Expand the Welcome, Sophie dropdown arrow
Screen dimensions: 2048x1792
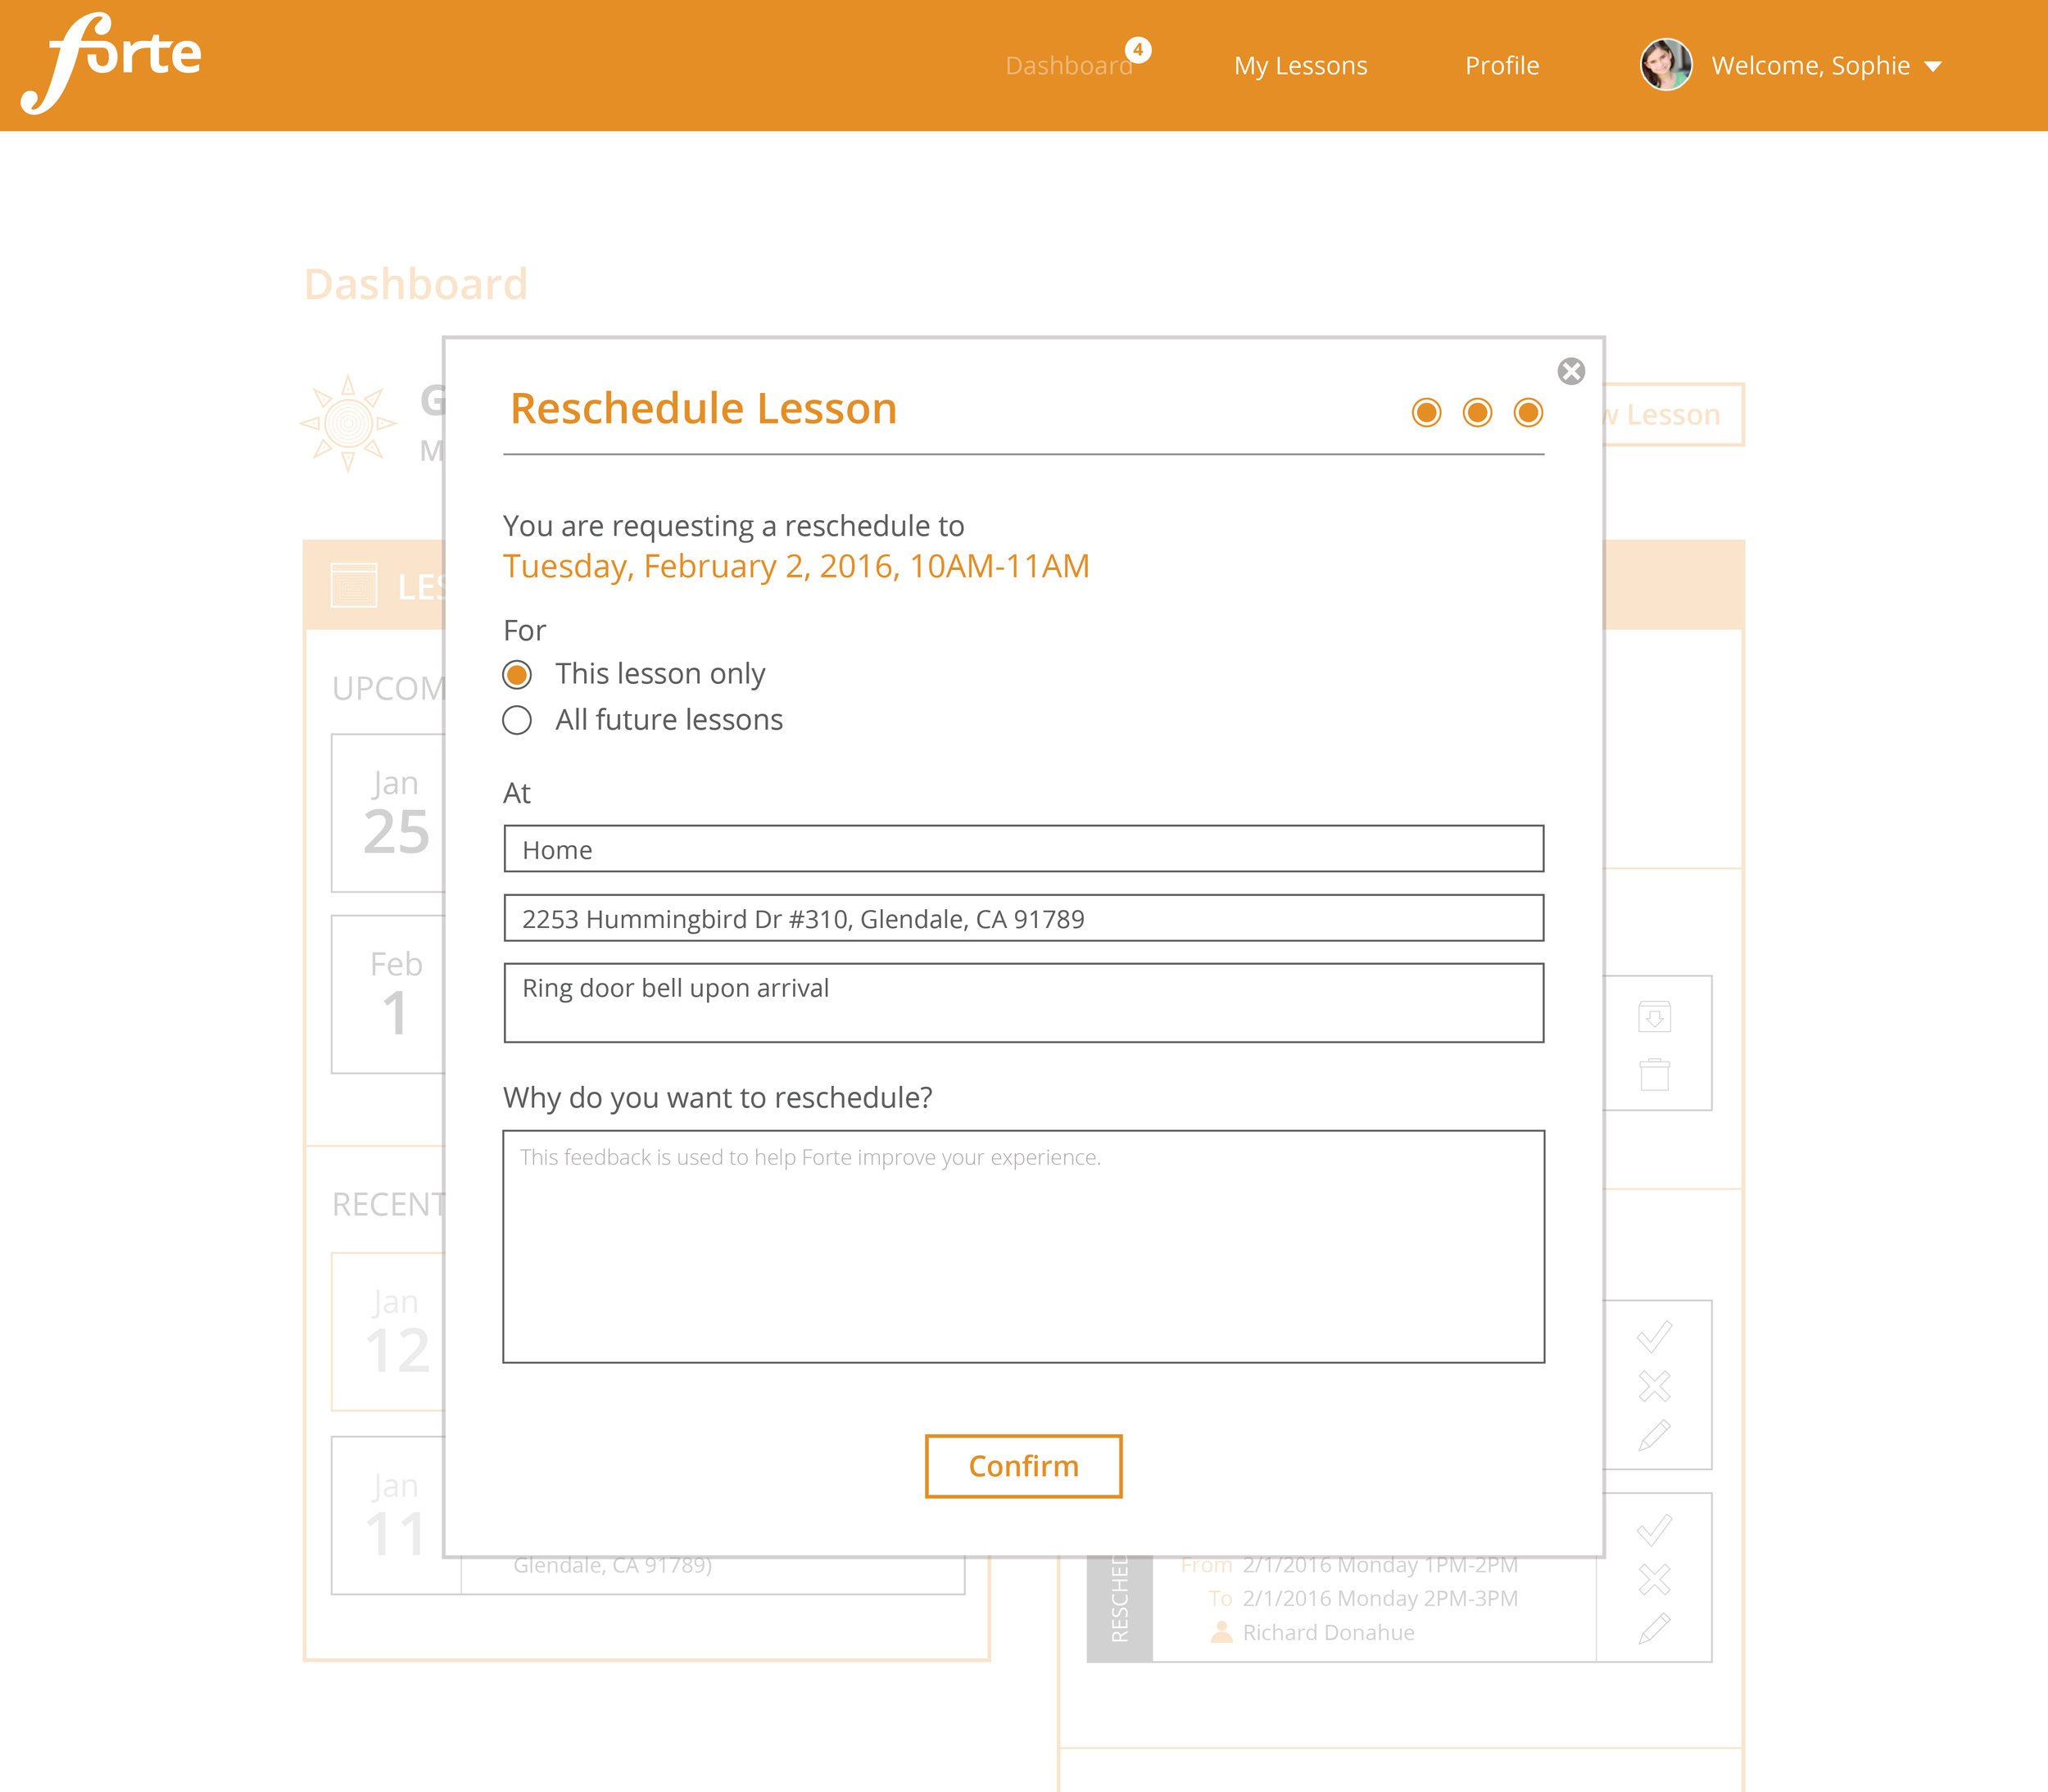point(1933,67)
